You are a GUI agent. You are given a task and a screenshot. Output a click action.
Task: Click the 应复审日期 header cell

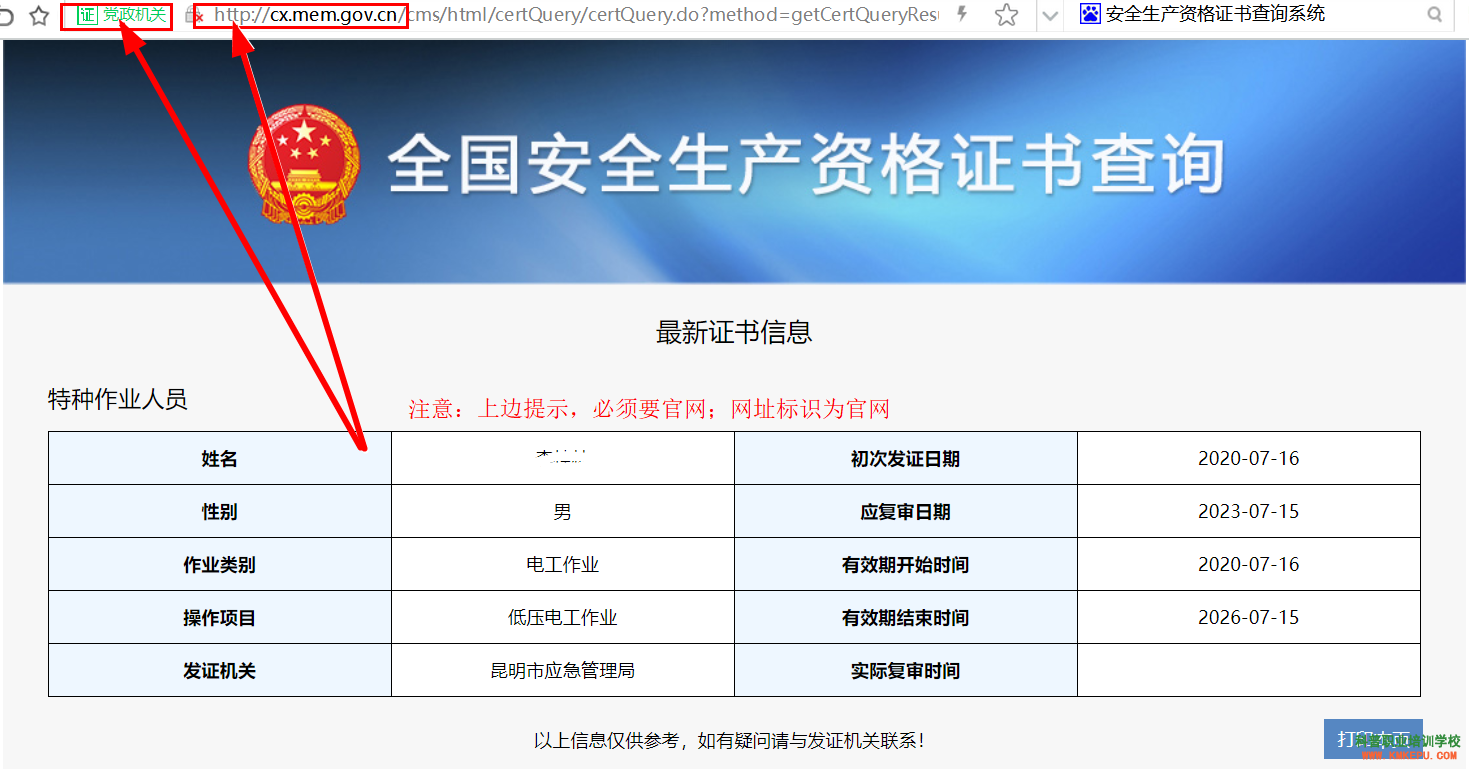coord(906,511)
